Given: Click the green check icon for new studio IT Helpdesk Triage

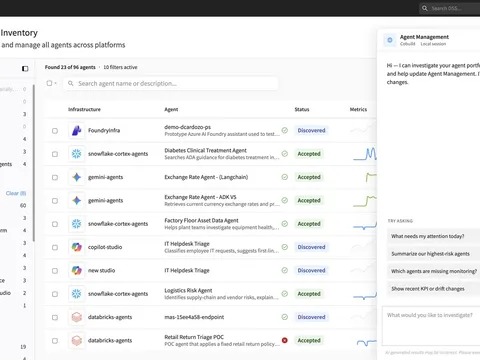Looking at the screenshot, I should [x=285, y=270].
